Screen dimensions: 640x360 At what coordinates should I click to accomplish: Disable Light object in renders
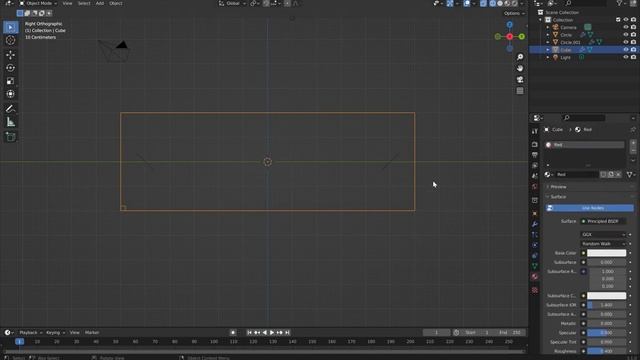633,58
